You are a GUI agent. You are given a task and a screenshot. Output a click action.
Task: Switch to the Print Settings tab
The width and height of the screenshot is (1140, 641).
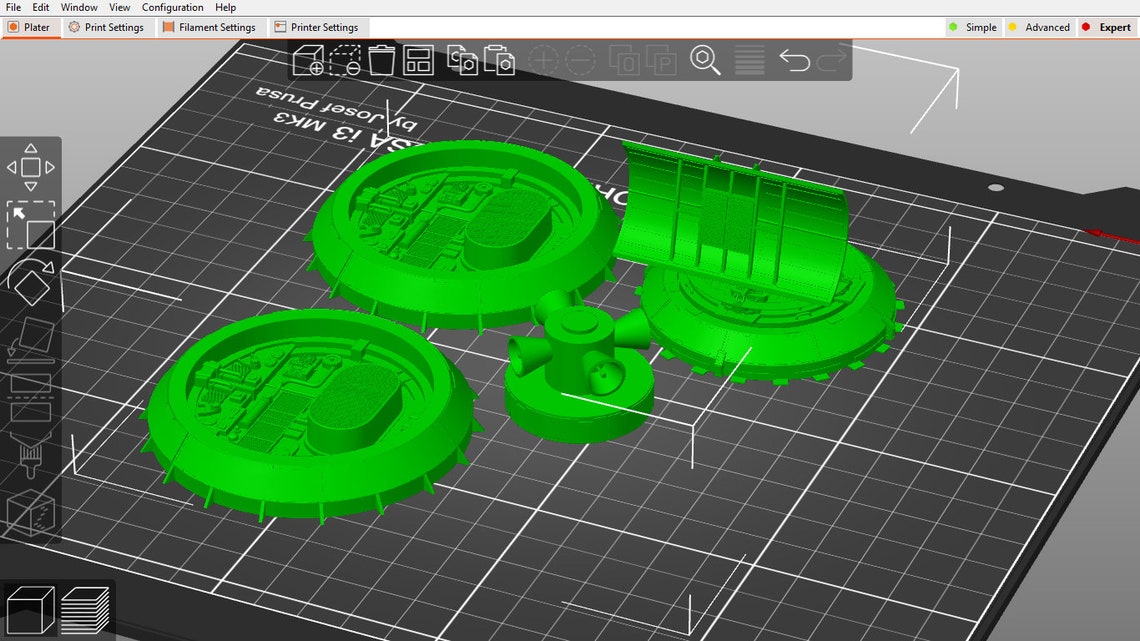click(x=106, y=27)
